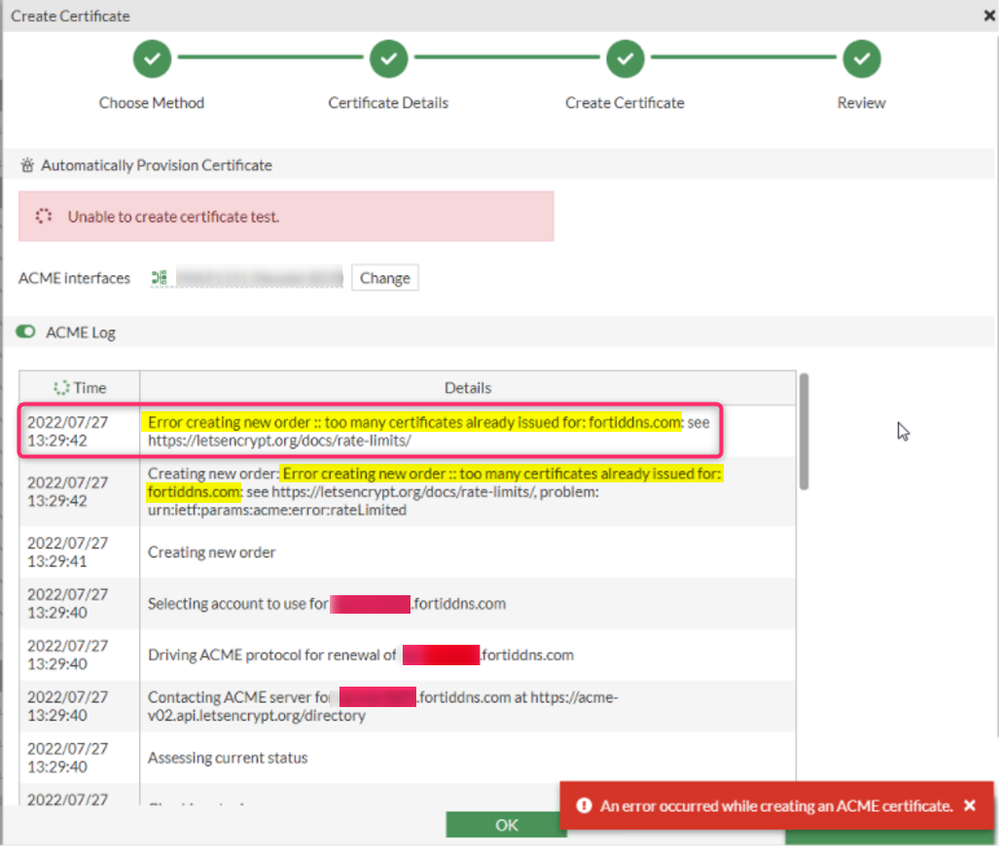Toggle the ACME Log switch off
The width and height of the screenshot is (999, 847).
[x=25, y=331]
